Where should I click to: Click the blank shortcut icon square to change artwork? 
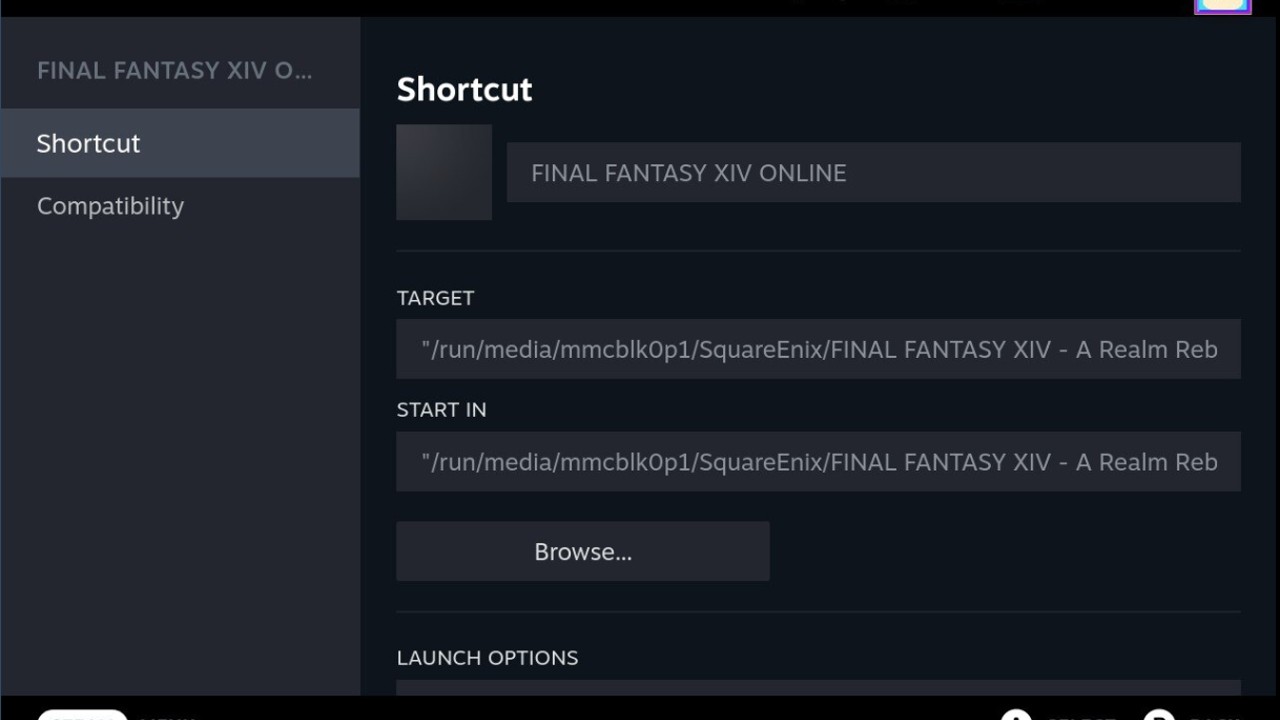444,171
